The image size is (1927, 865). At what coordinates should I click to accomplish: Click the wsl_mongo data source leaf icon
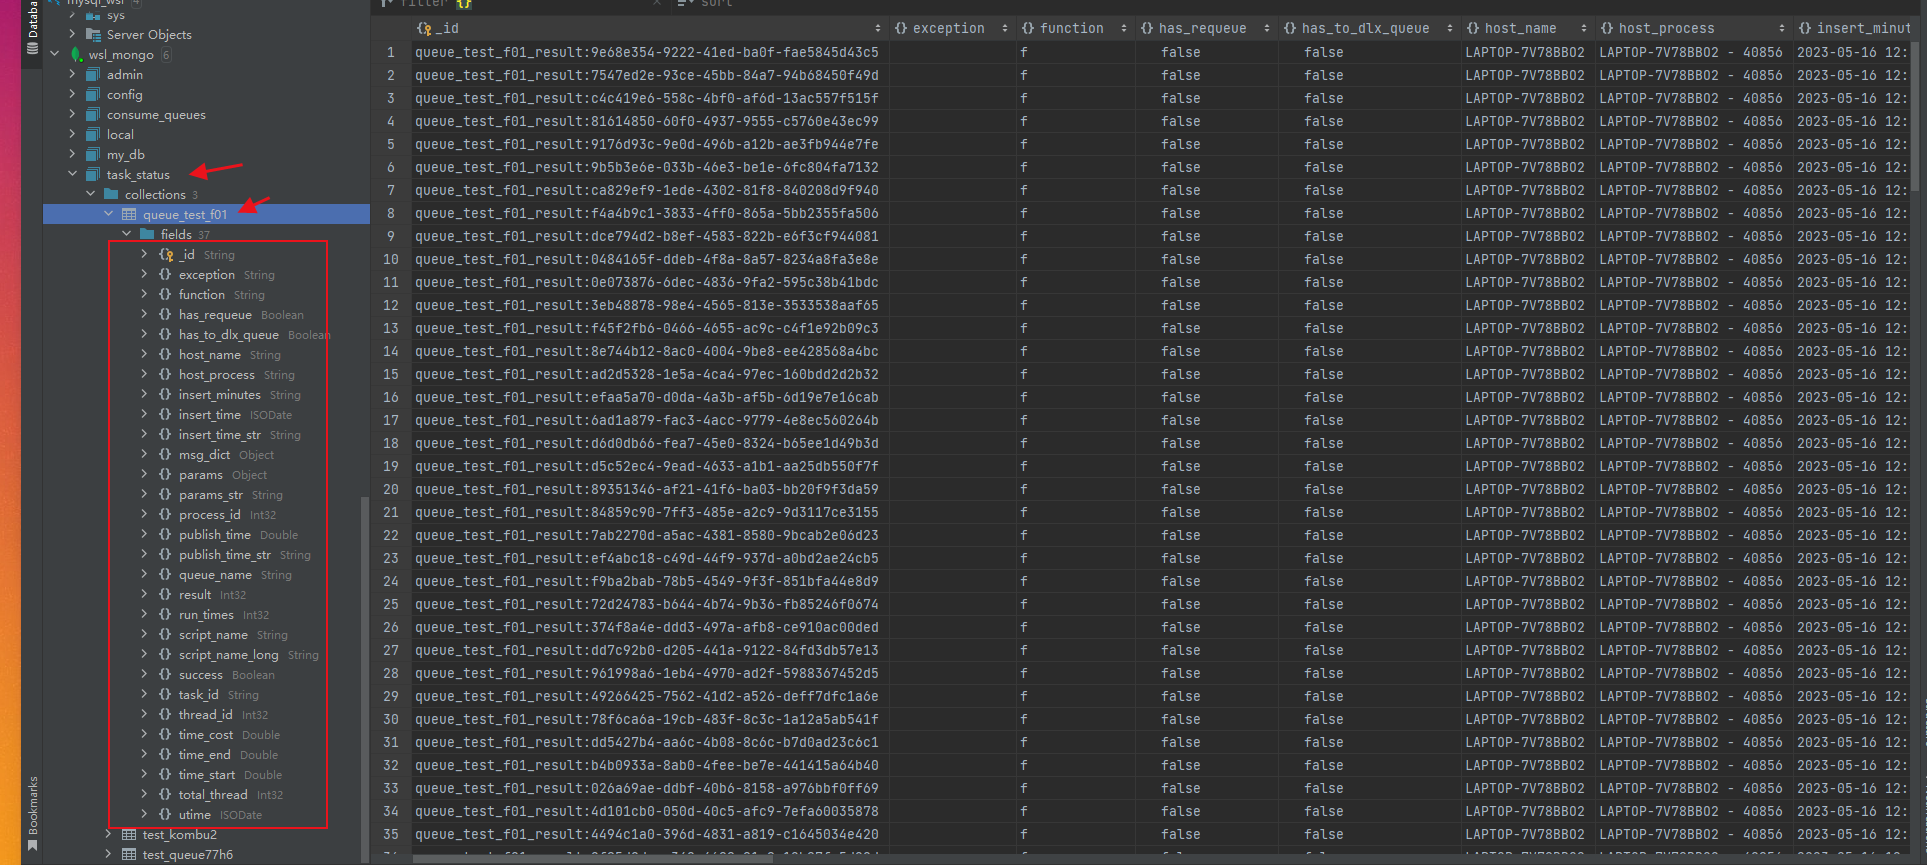click(x=77, y=55)
